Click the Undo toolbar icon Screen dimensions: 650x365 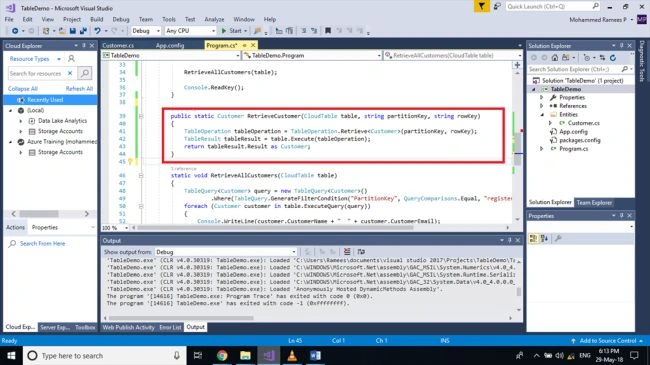pyautogui.click(x=97, y=31)
